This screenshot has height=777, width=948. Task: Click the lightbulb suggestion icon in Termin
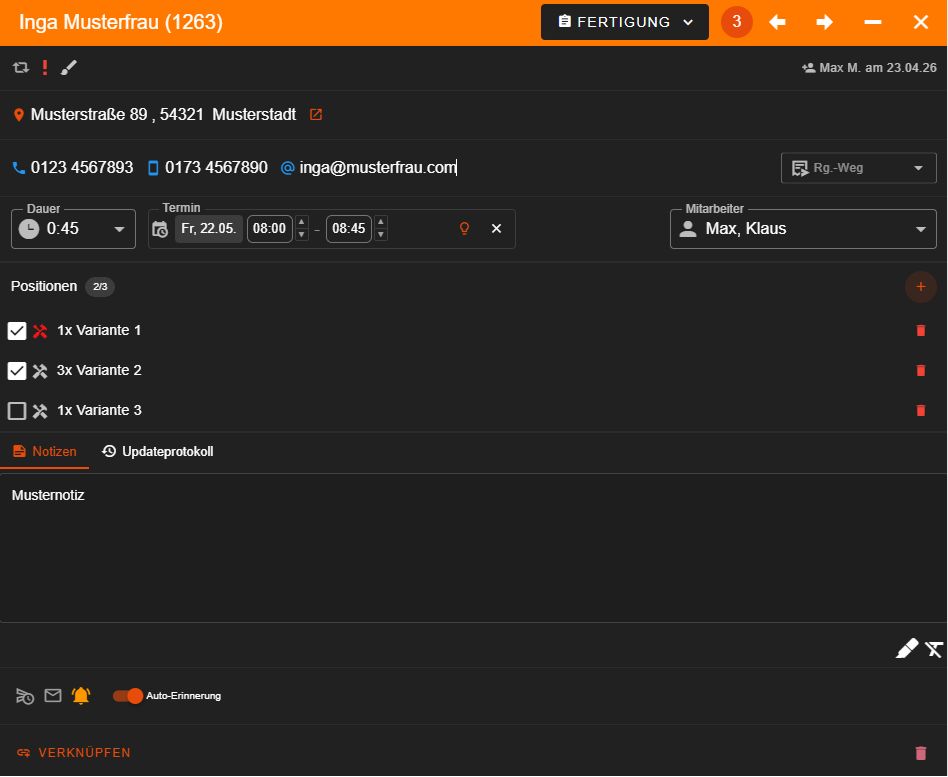[x=464, y=229]
